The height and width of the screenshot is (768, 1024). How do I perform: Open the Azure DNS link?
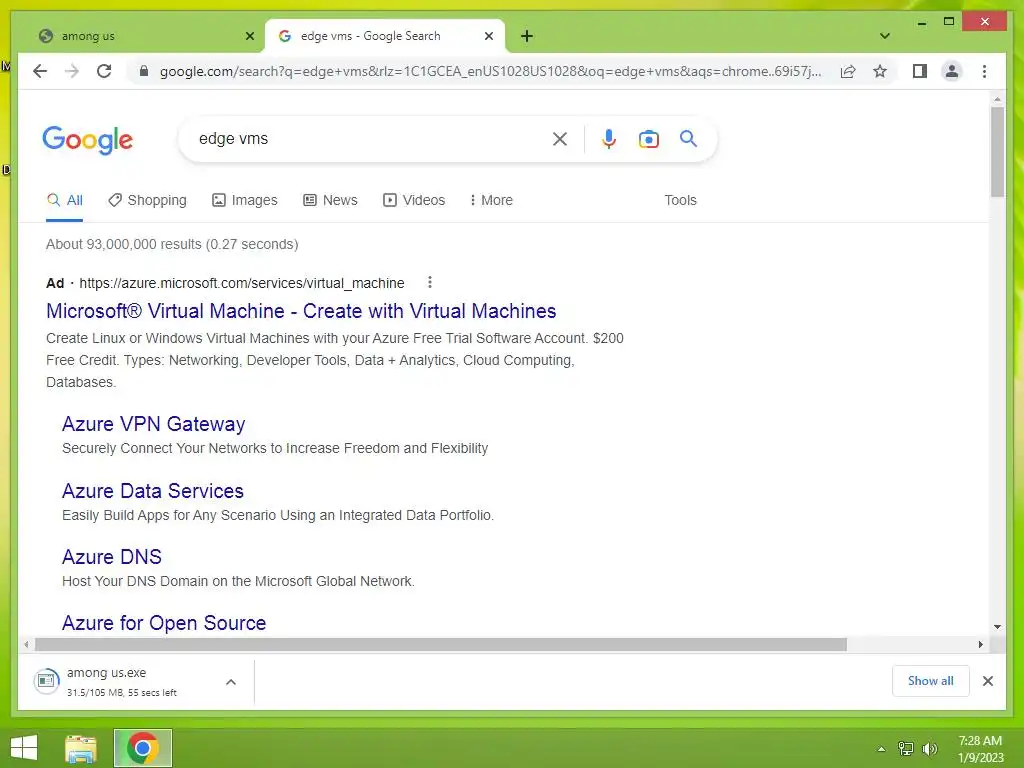pyautogui.click(x=112, y=557)
